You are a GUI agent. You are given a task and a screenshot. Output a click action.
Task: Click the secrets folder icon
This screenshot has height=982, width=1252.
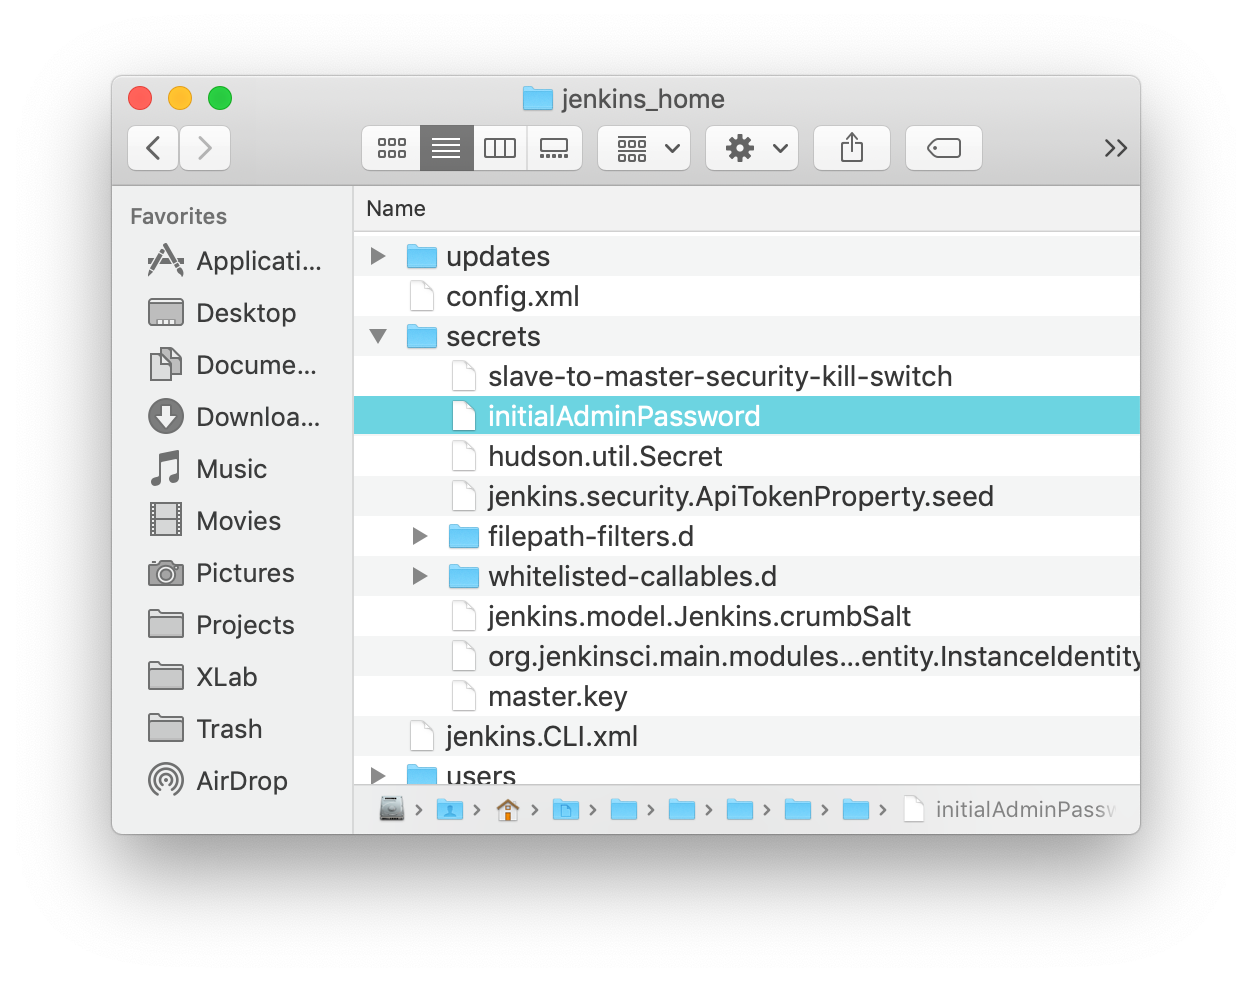pos(422,337)
